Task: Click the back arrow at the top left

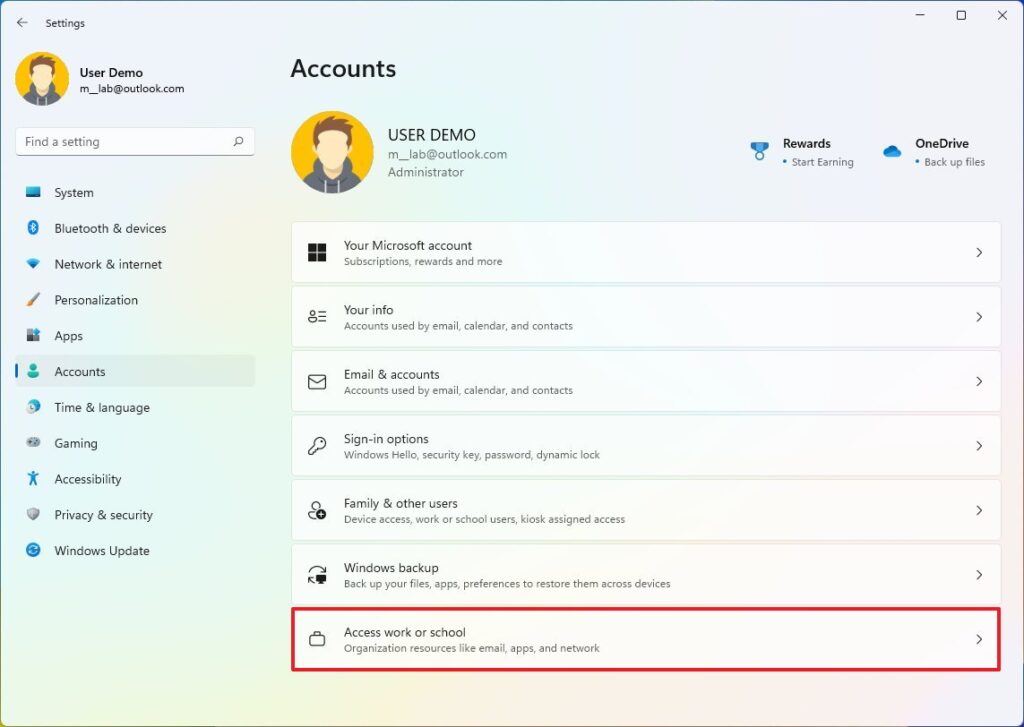Action: click(22, 22)
